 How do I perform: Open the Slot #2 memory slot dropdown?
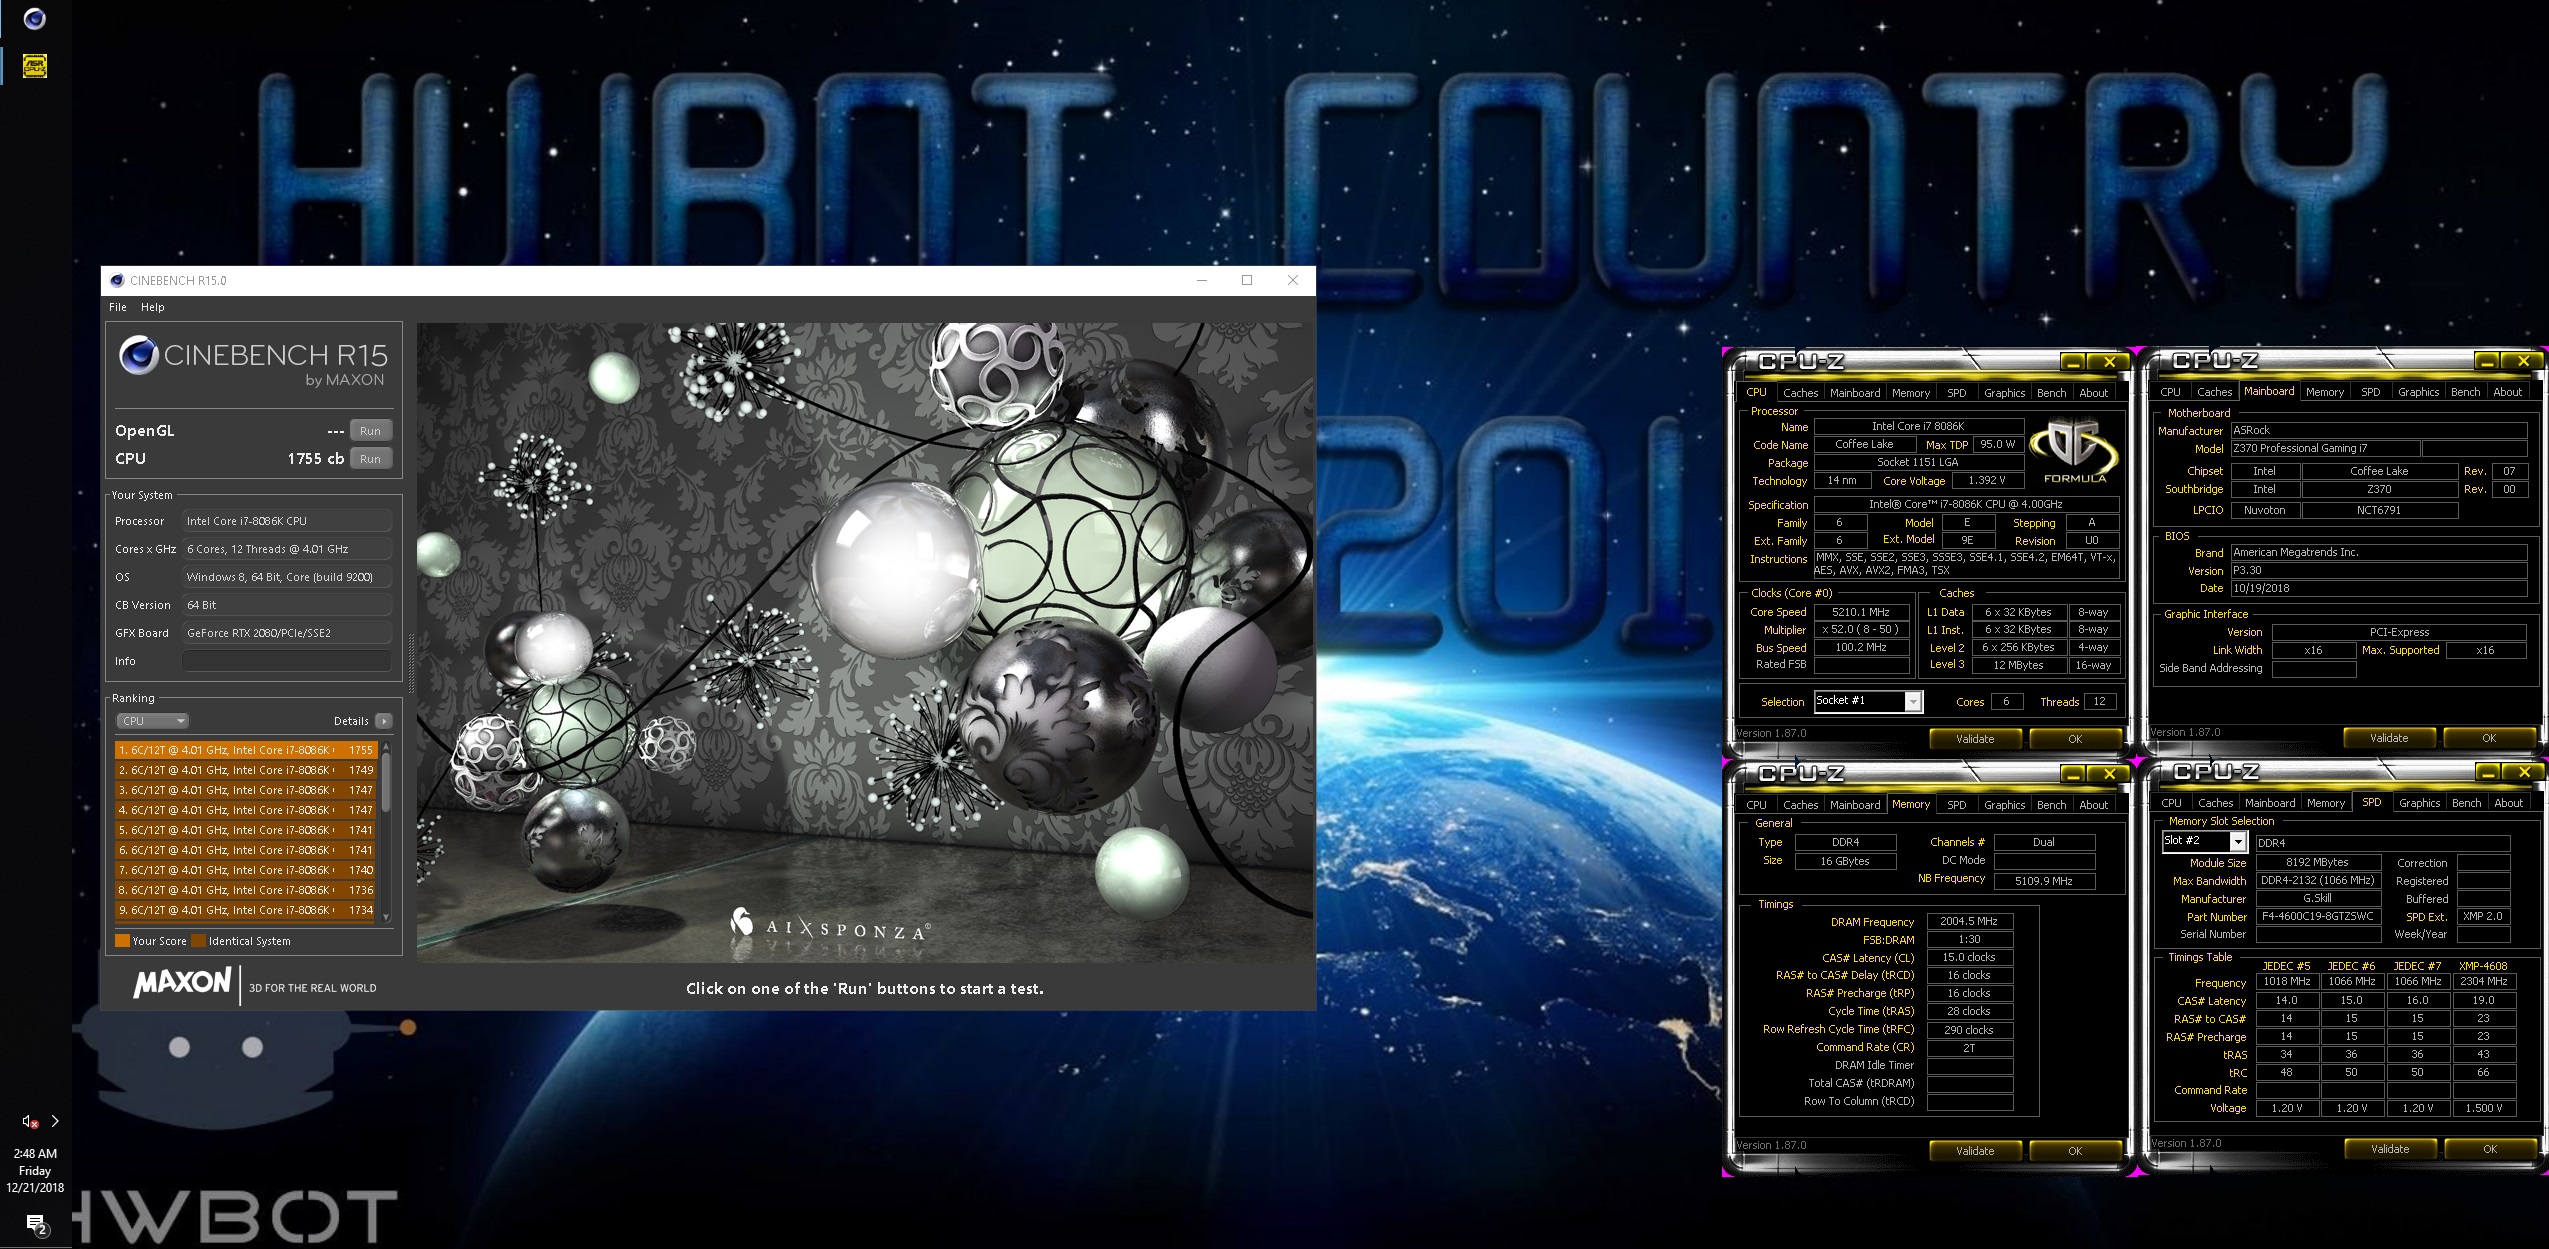2205,841
